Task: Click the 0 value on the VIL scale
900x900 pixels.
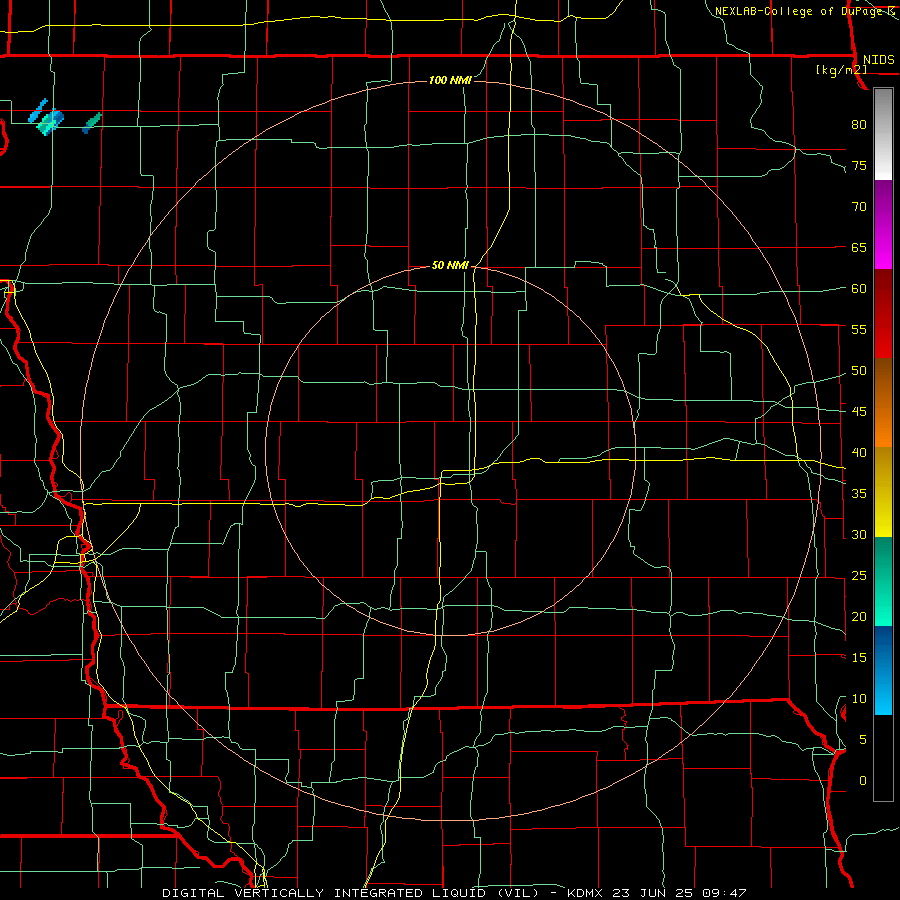Action: click(863, 781)
